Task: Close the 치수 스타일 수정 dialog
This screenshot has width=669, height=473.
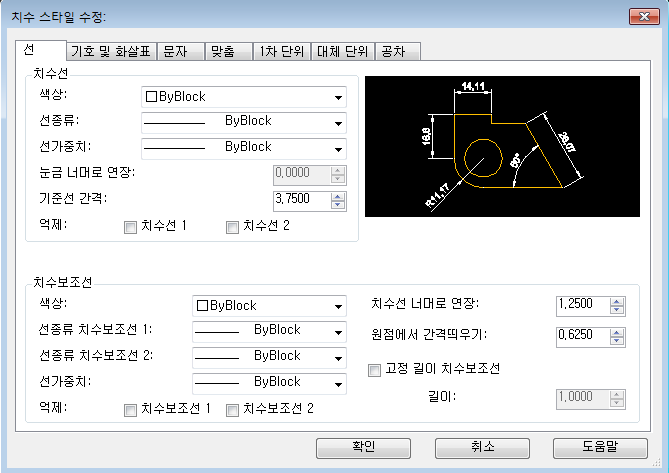Action: coord(644,17)
